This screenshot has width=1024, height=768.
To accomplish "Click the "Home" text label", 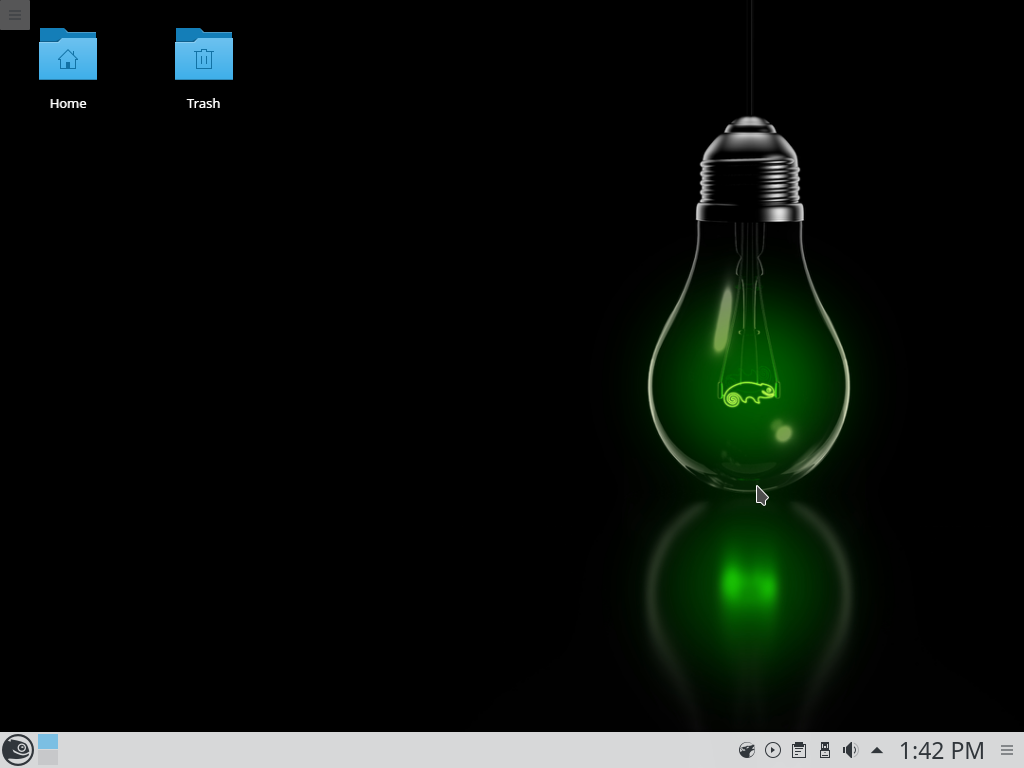I will tap(68, 103).
